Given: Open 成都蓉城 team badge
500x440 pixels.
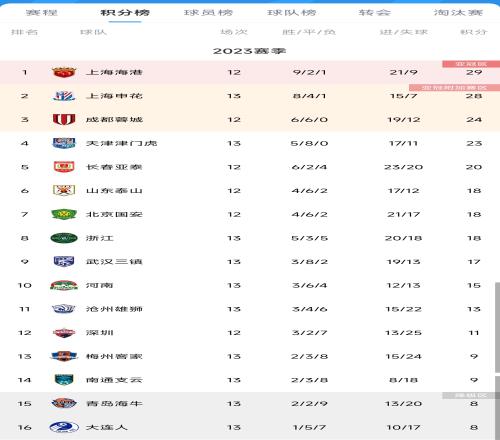Looking at the screenshot, I should pos(64,120).
